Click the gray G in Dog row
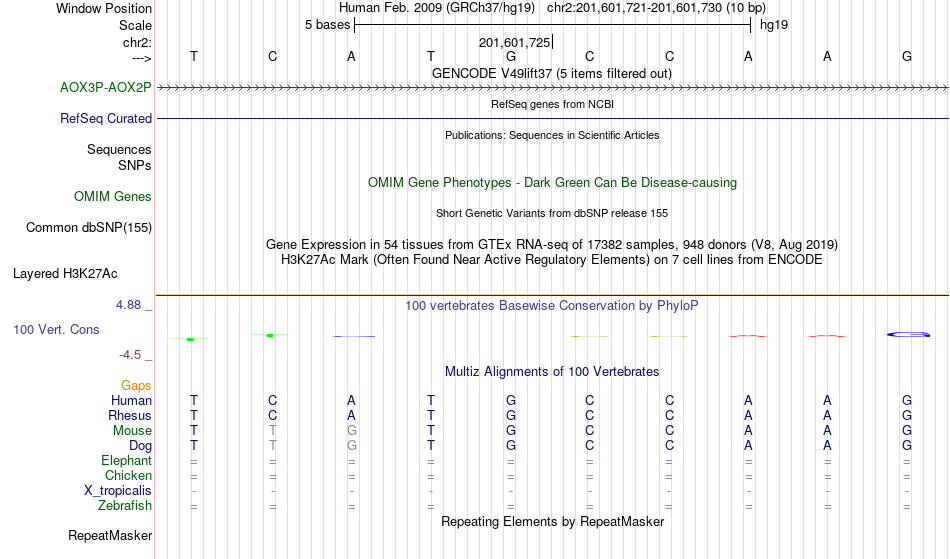 click(351, 446)
